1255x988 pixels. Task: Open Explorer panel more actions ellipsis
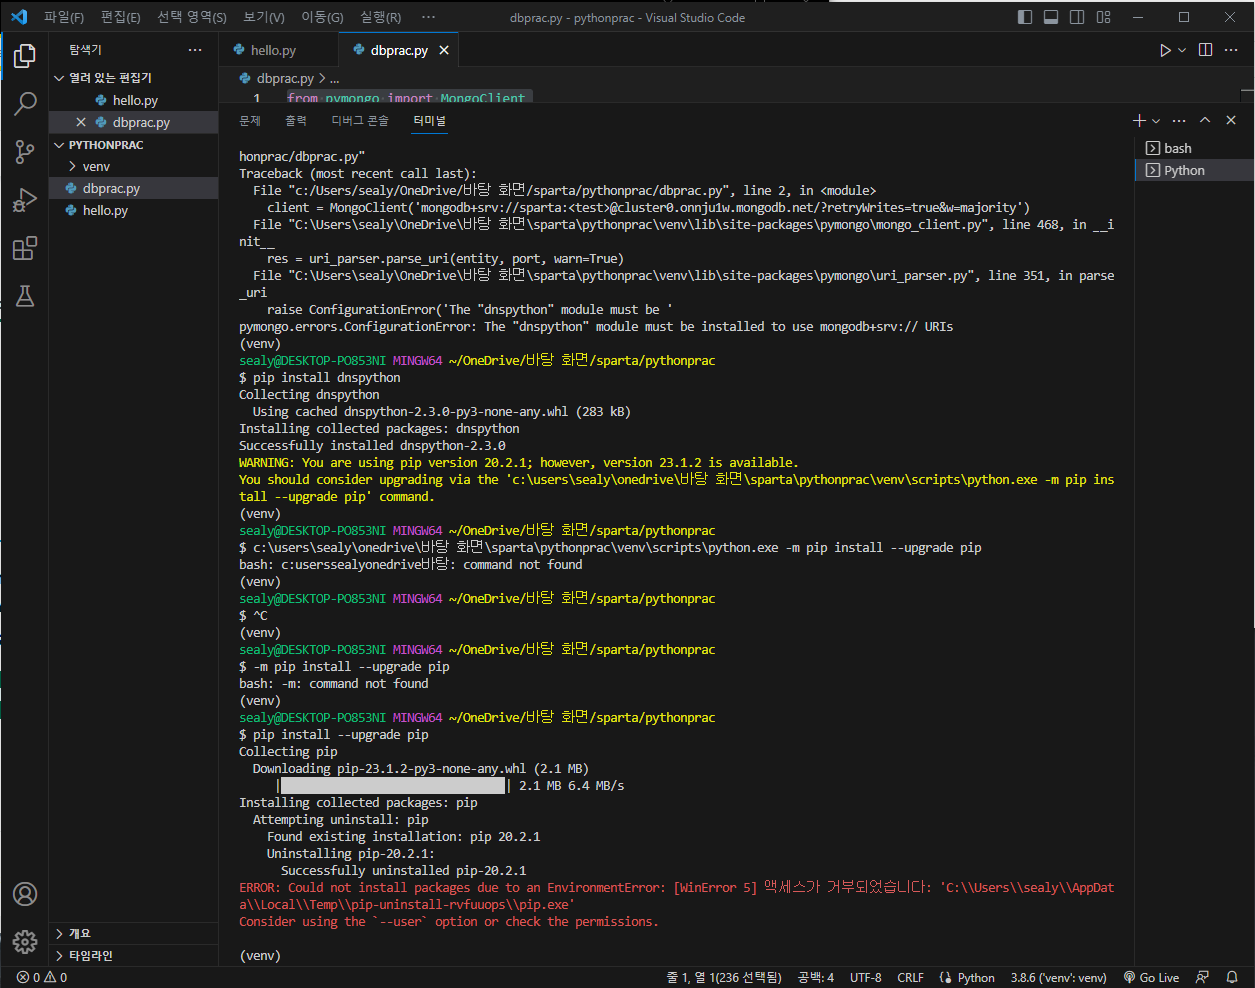195,50
